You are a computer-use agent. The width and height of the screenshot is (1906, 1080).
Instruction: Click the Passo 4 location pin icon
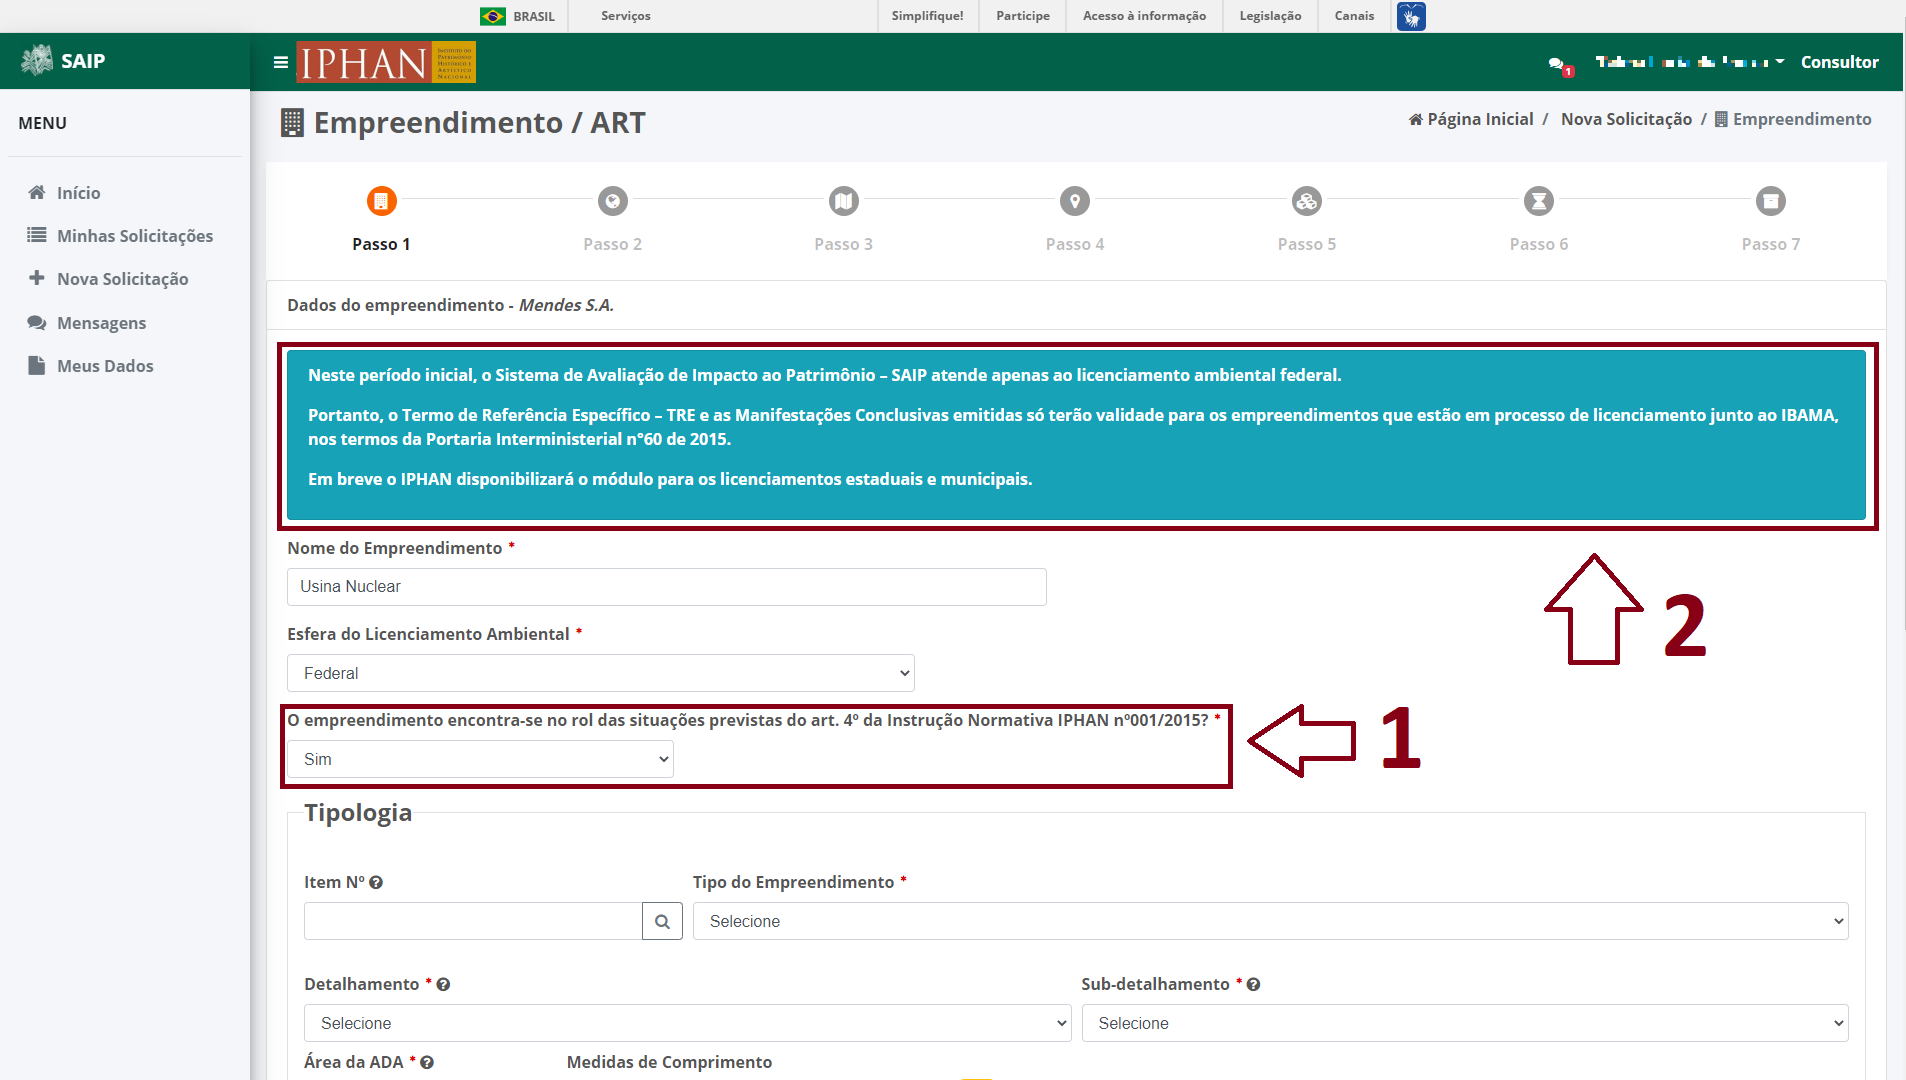[x=1075, y=201]
